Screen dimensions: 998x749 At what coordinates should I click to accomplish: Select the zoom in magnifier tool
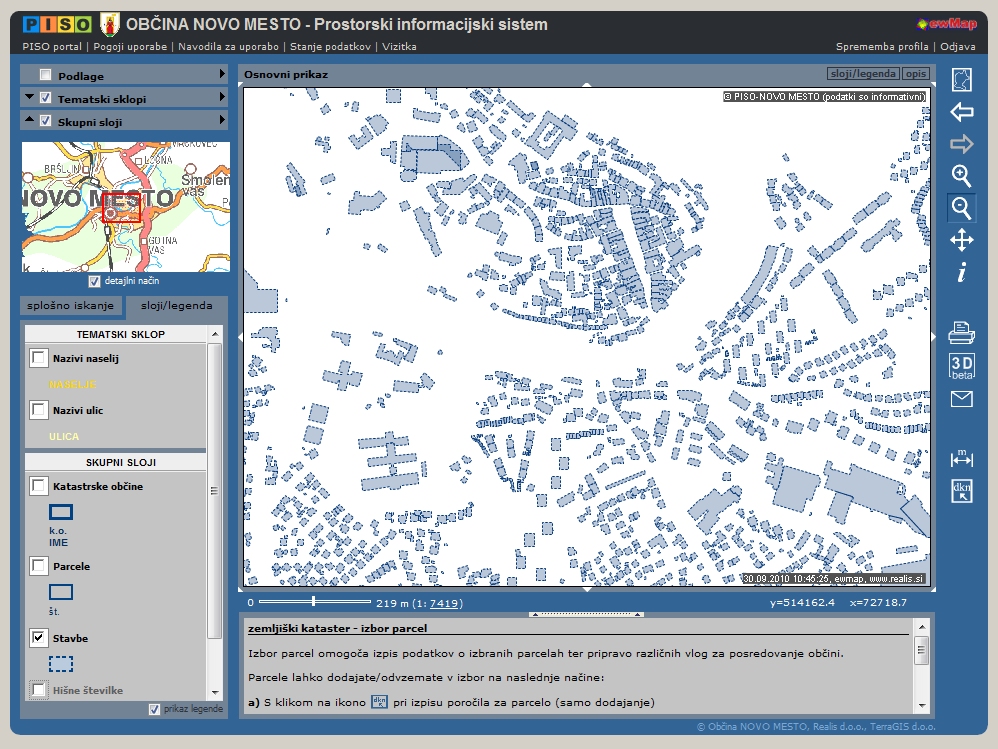(x=961, y=176)
